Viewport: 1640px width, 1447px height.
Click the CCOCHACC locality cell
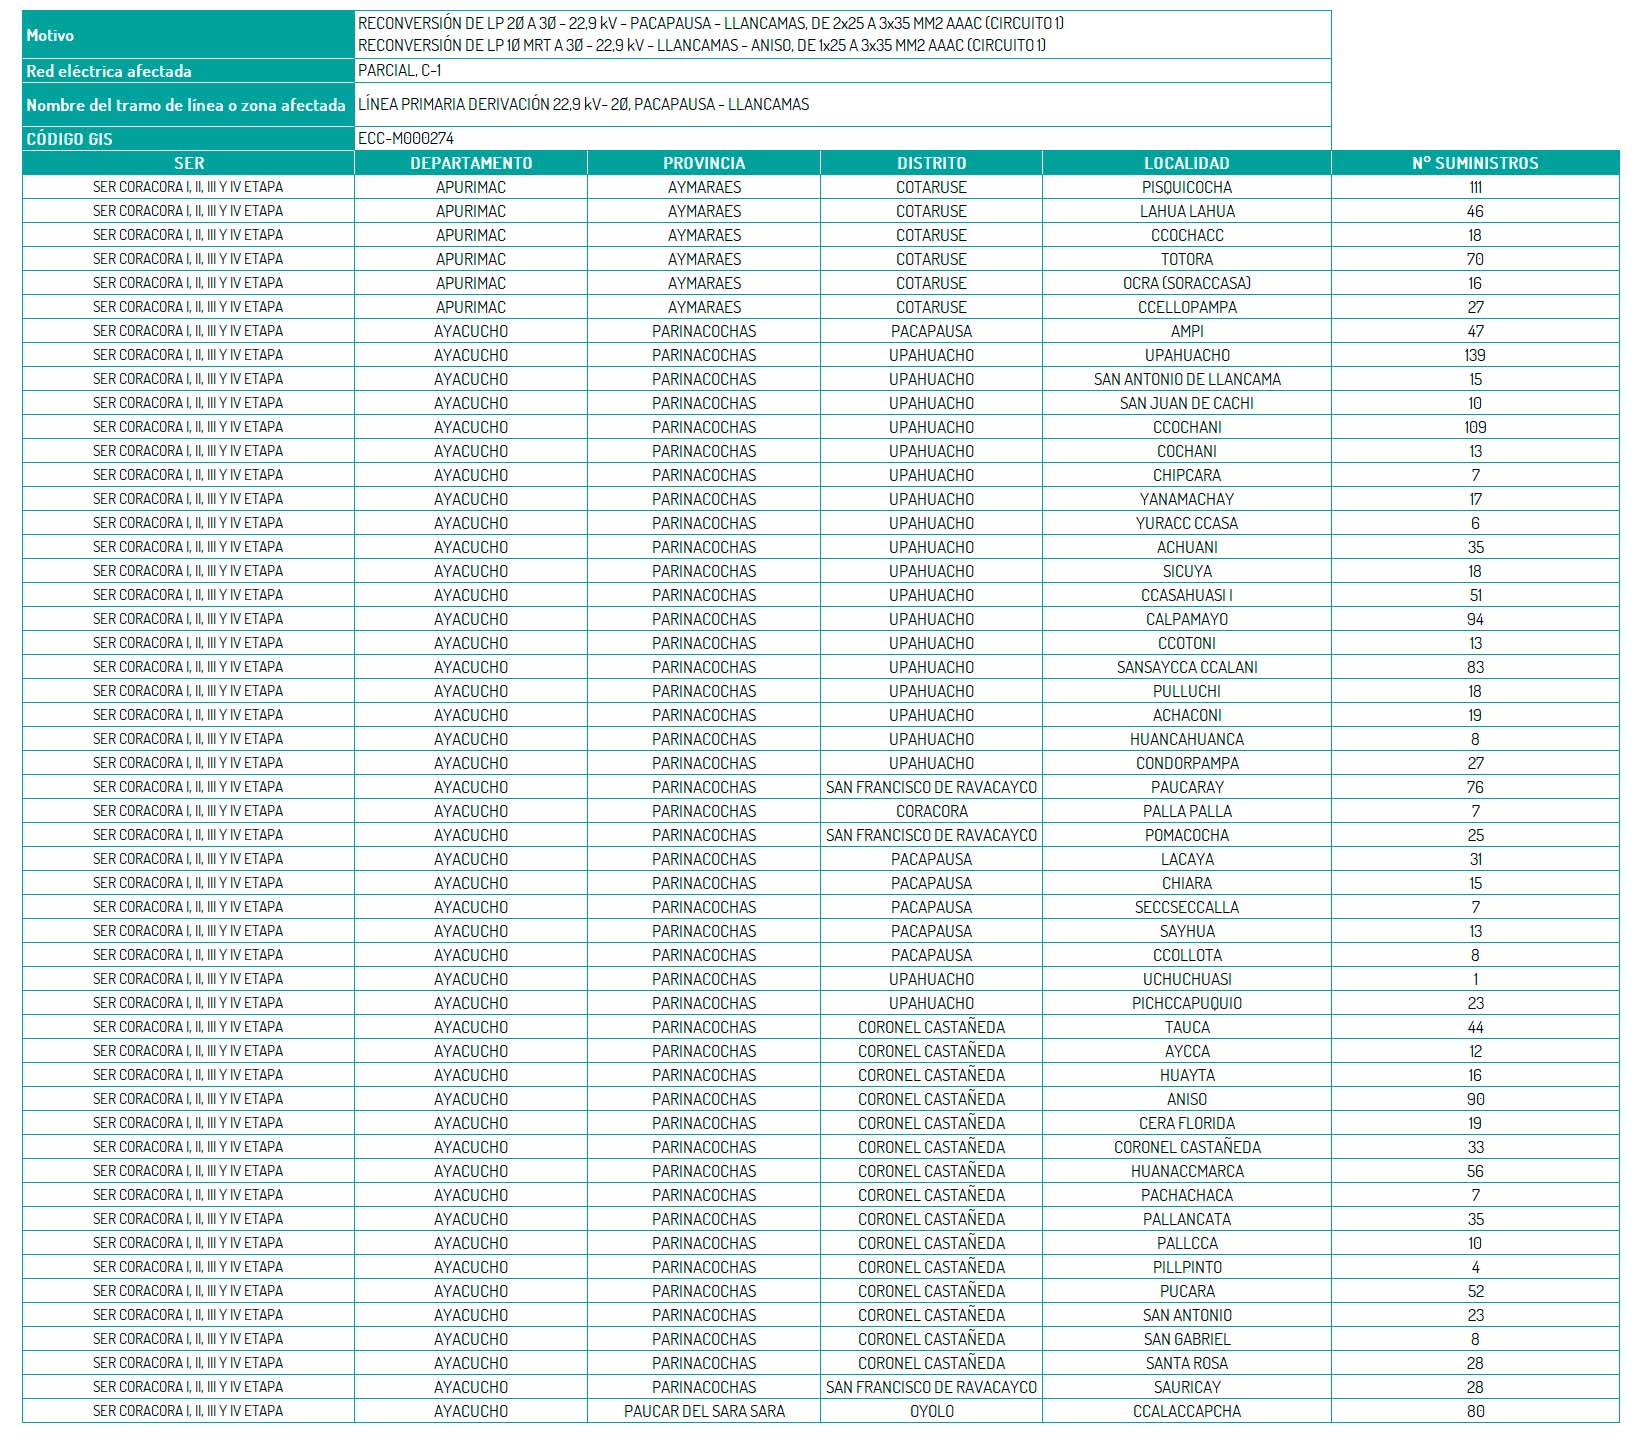point(1187,235)
